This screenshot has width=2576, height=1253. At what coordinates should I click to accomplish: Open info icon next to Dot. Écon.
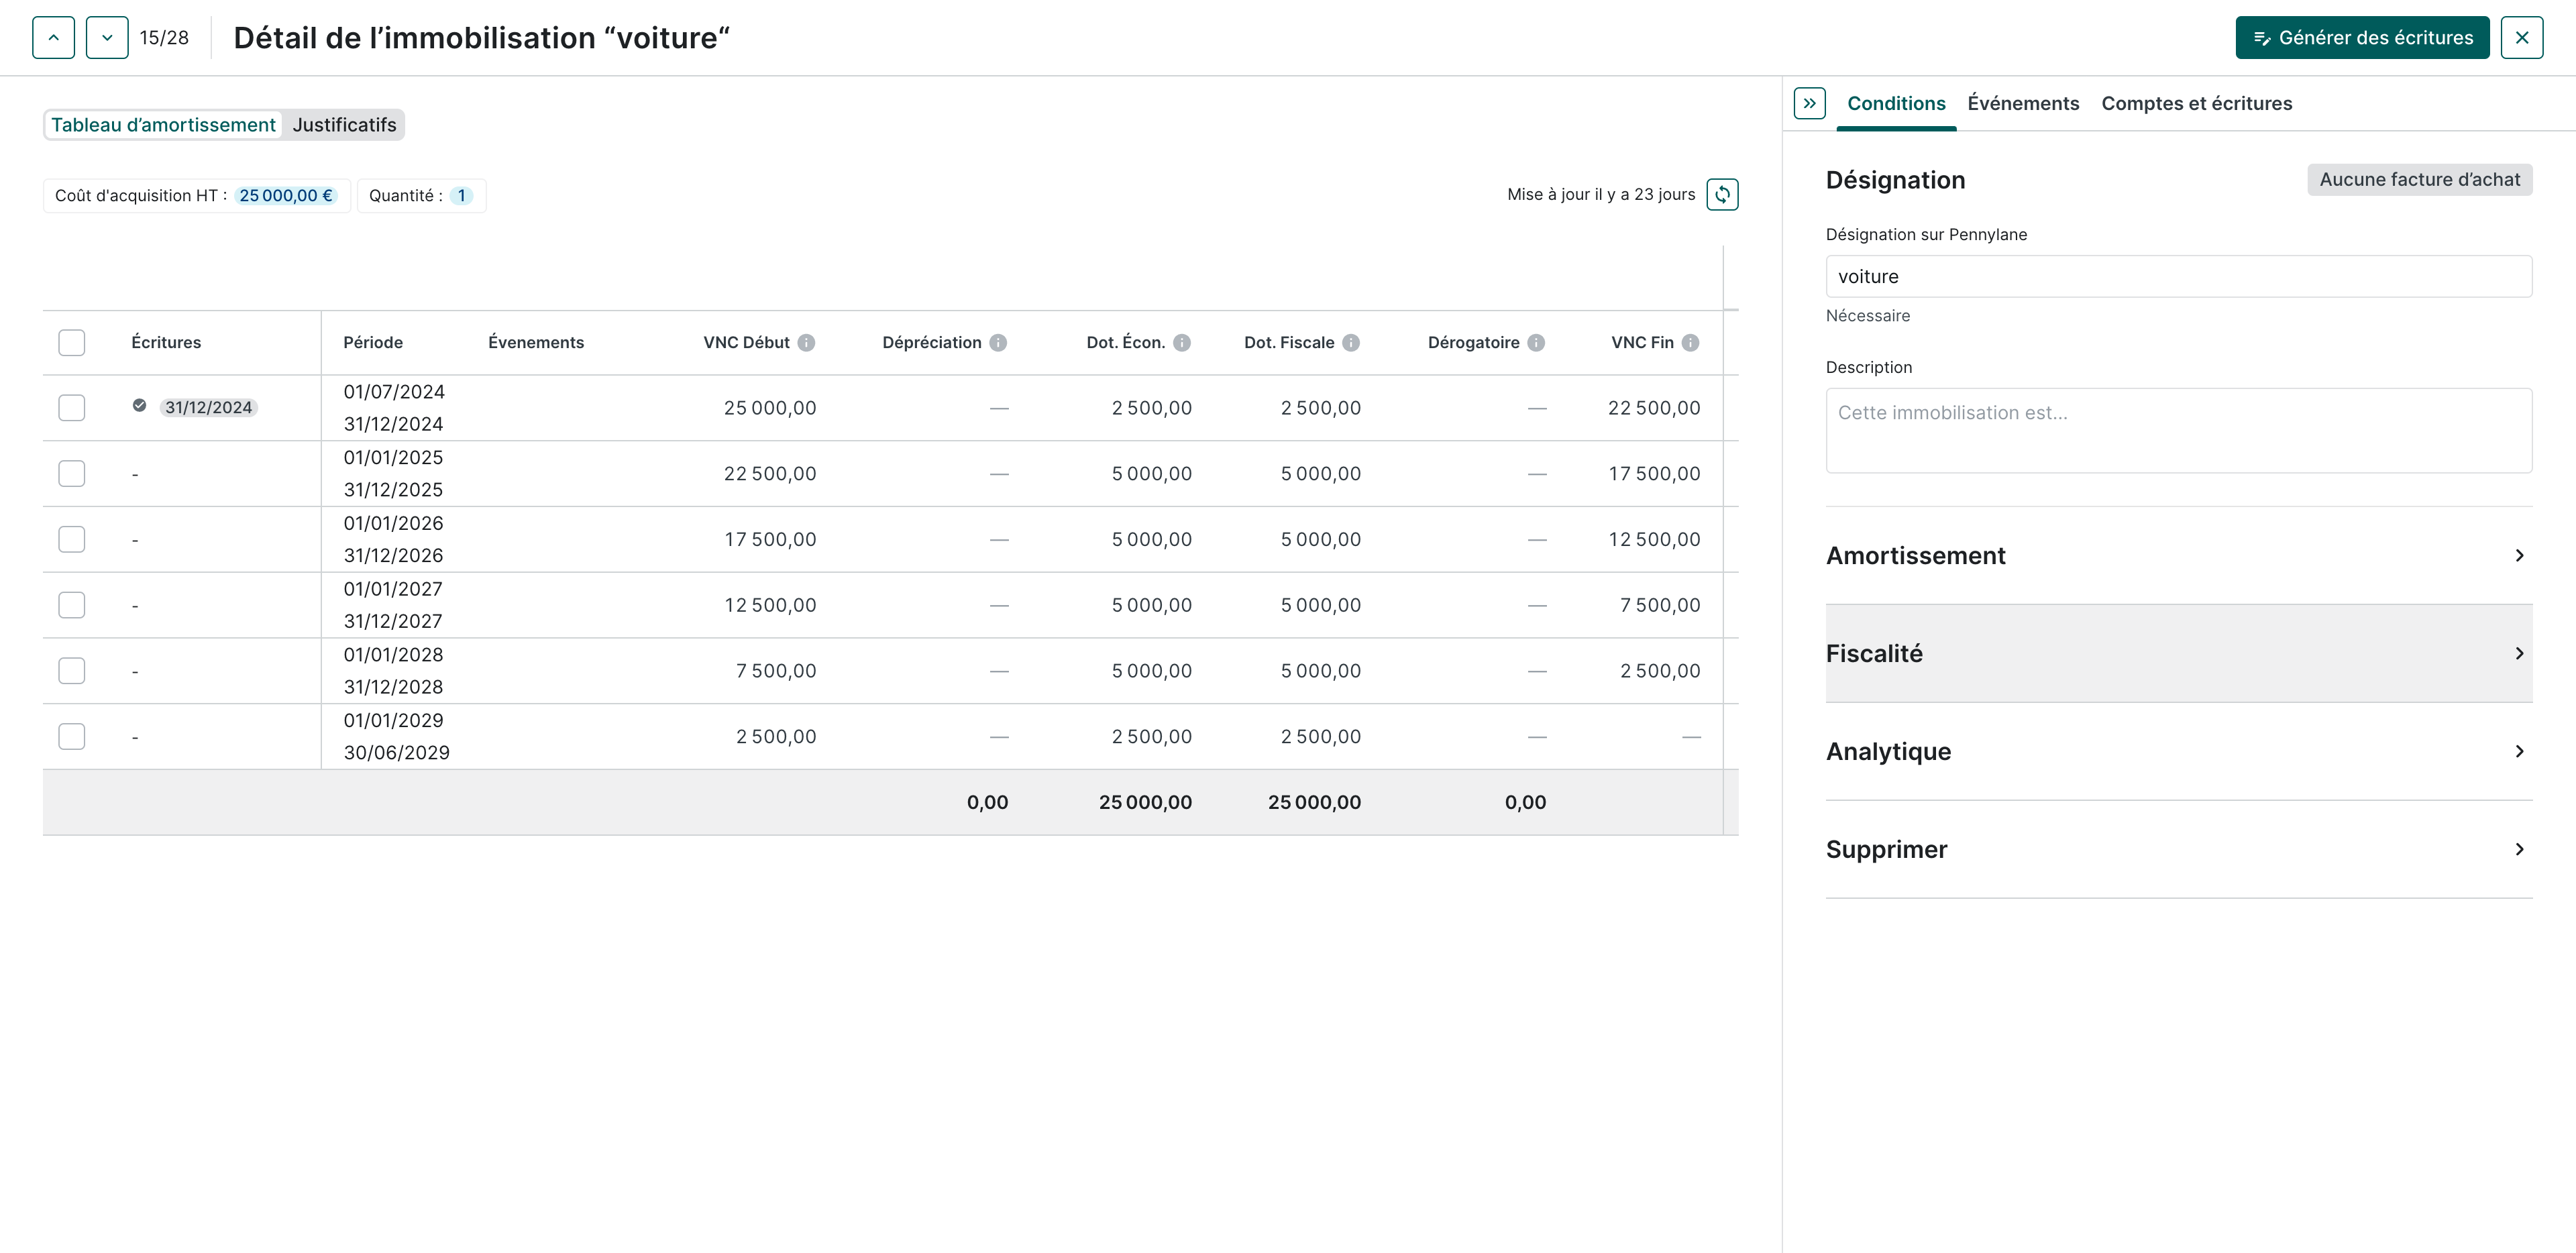1182,343
